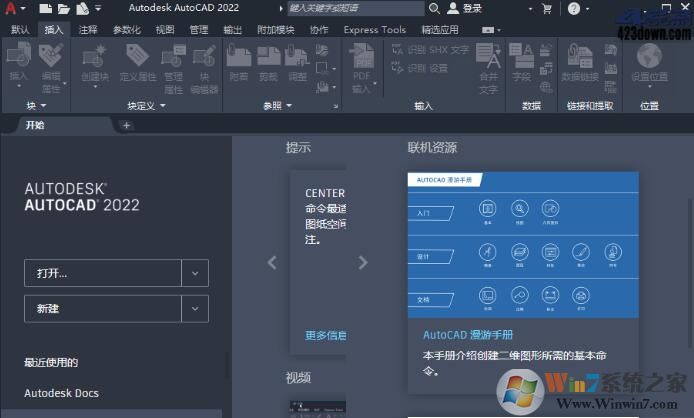This screenshot has width=694, height=418.
Task: Open the AutoCAD application menu logo
Action: click(11, 8)
